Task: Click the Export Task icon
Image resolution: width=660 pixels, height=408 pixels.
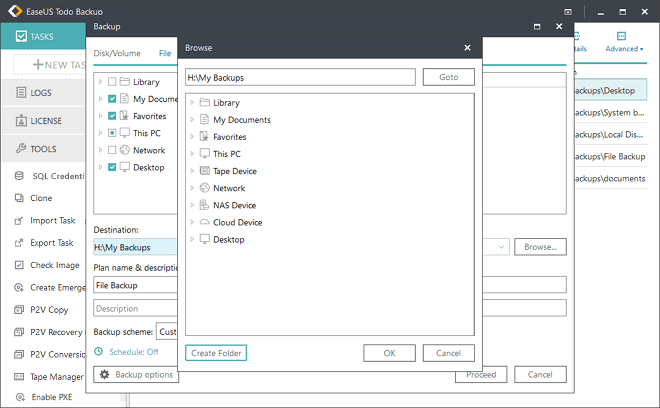Action: tap(19, 243)
